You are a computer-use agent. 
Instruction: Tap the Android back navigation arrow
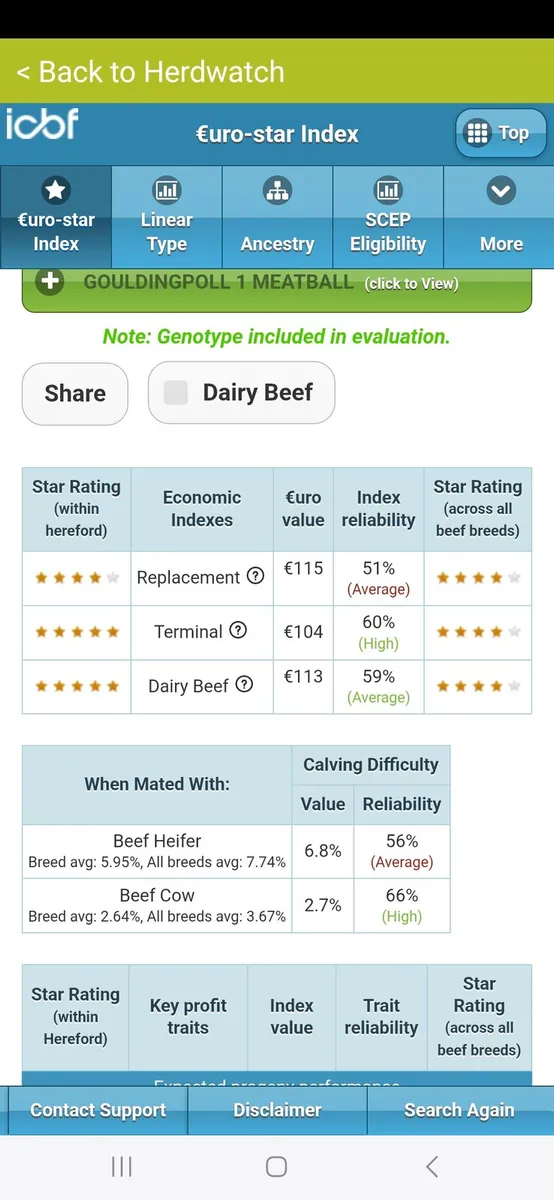(x=432, y=1166)
